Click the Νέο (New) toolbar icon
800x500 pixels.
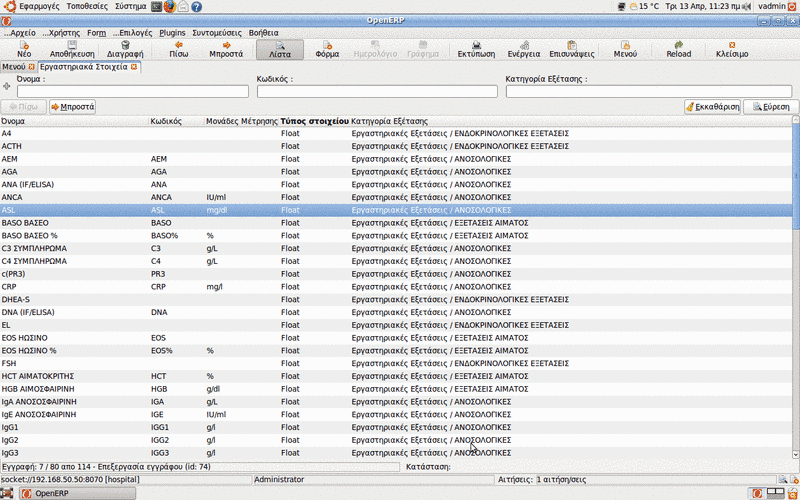24,45
